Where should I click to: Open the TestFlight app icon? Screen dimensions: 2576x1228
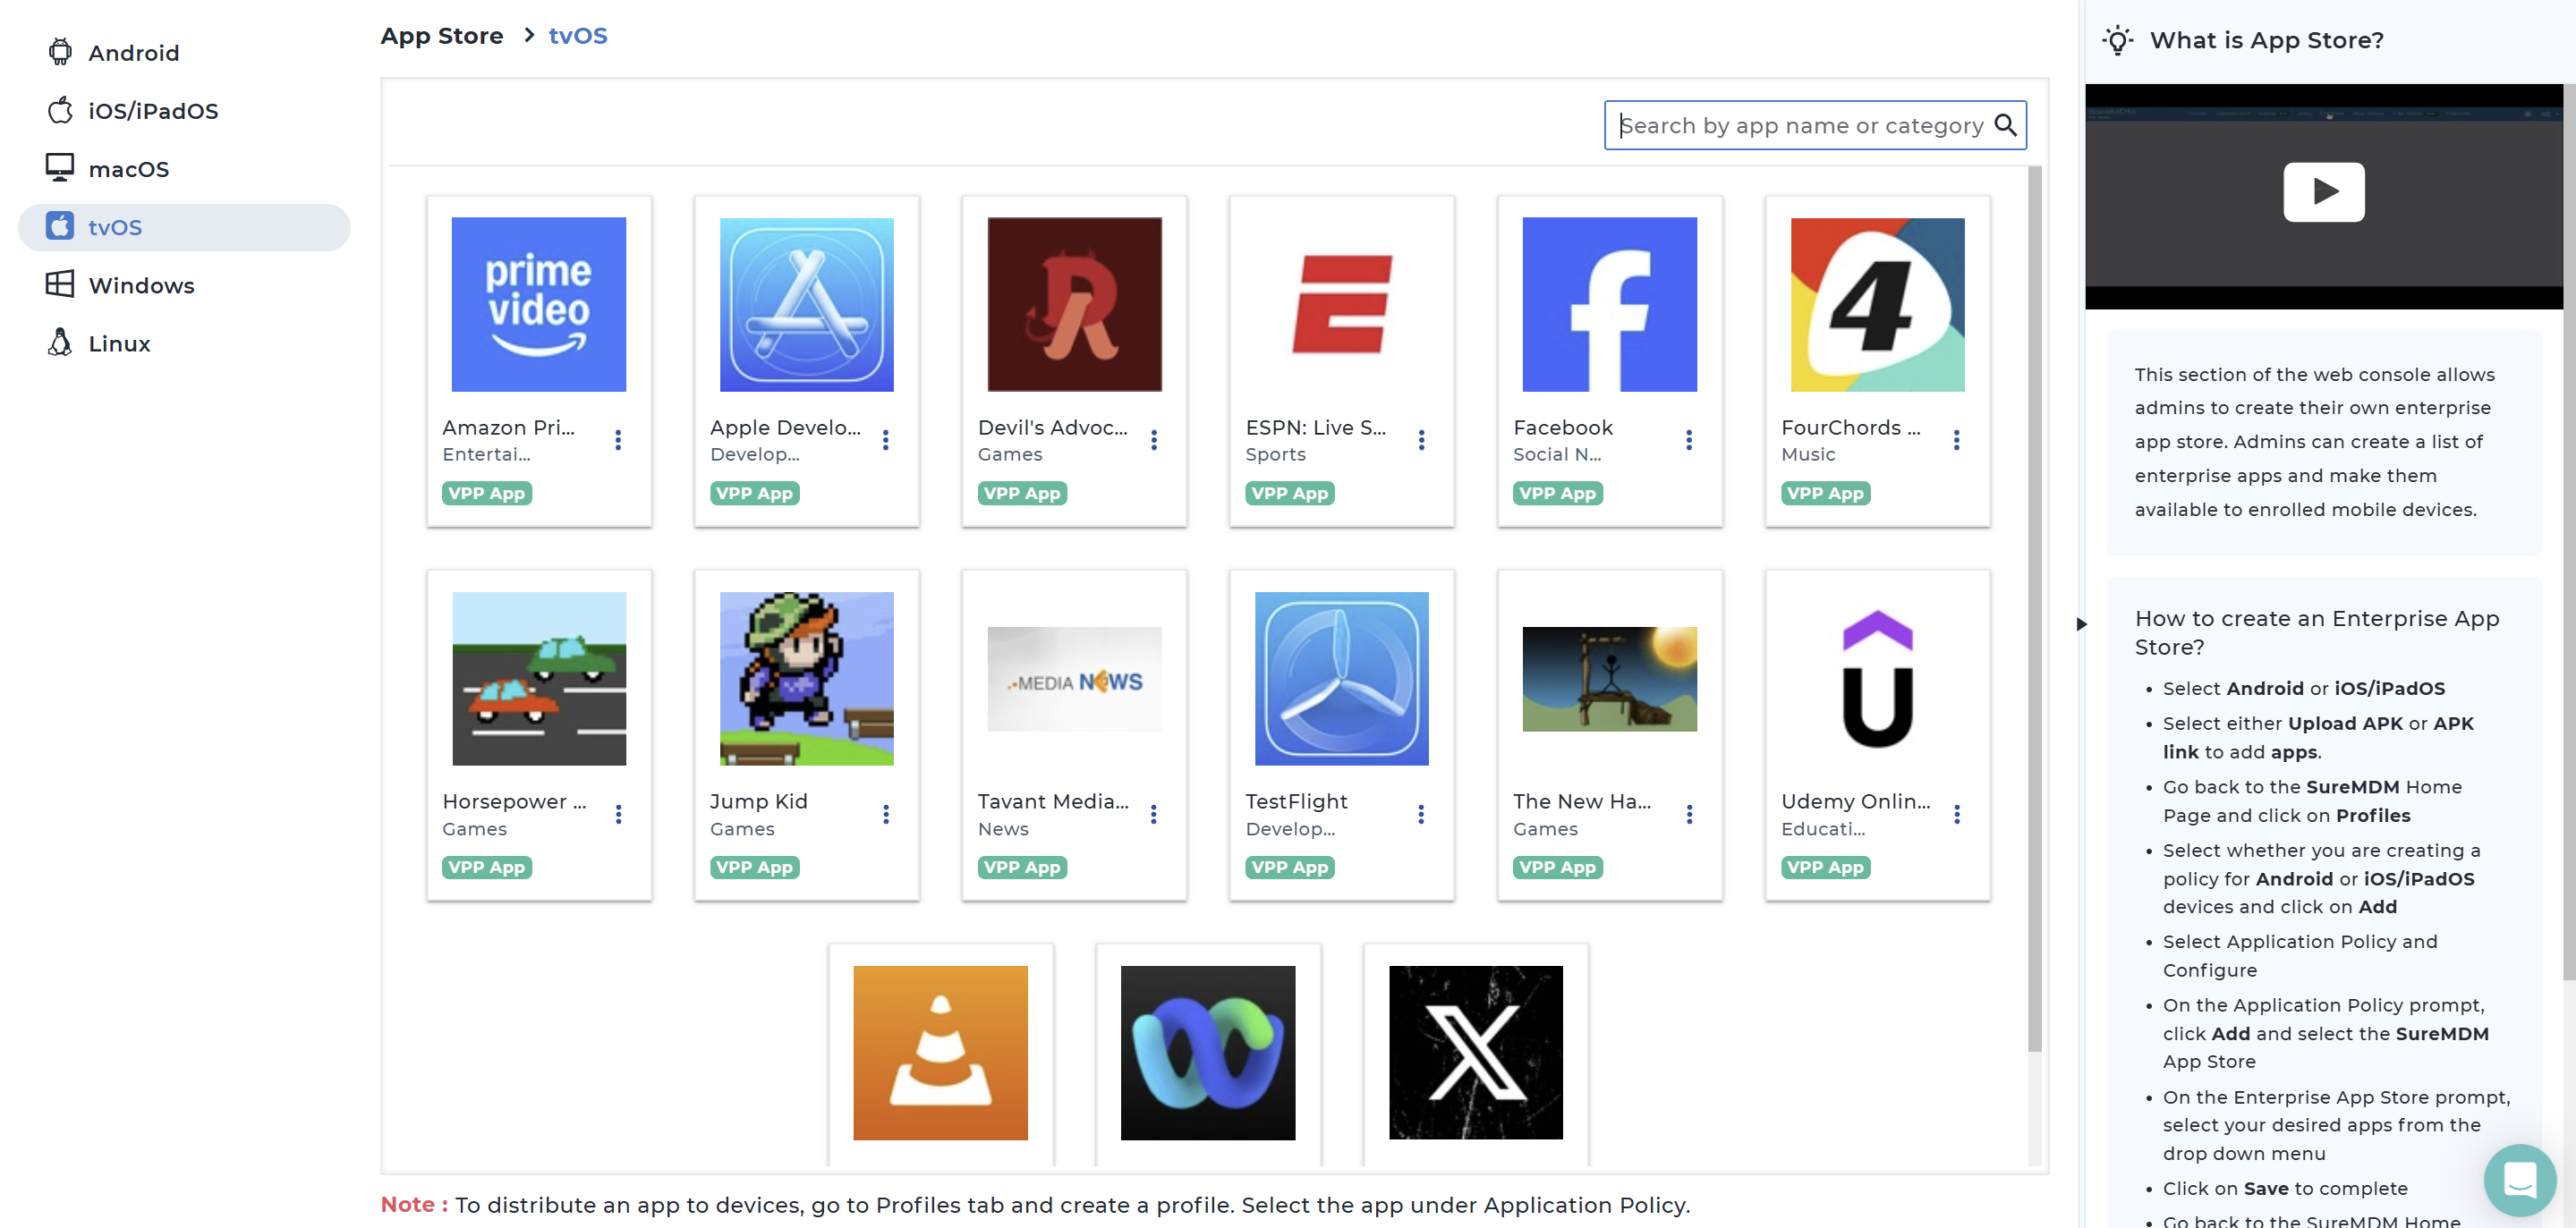(1341, 678)
